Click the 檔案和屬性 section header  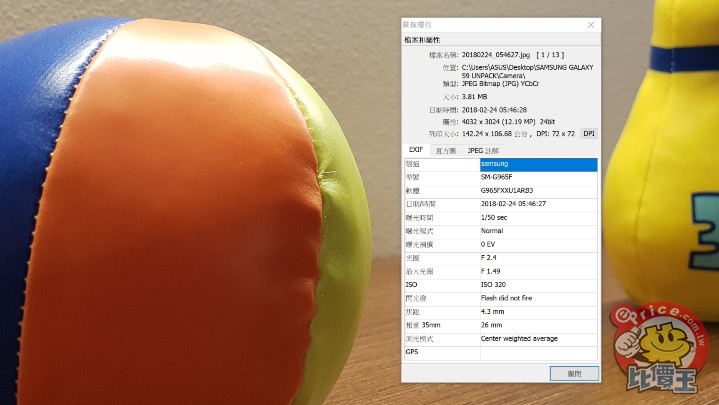(422, 40)
